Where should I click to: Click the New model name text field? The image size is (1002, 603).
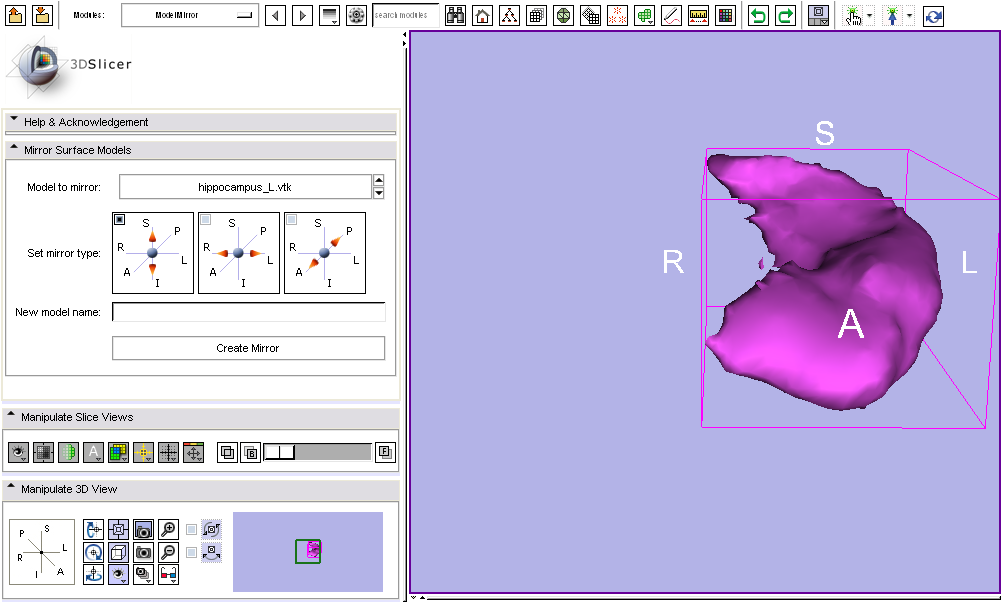point(248,312)
